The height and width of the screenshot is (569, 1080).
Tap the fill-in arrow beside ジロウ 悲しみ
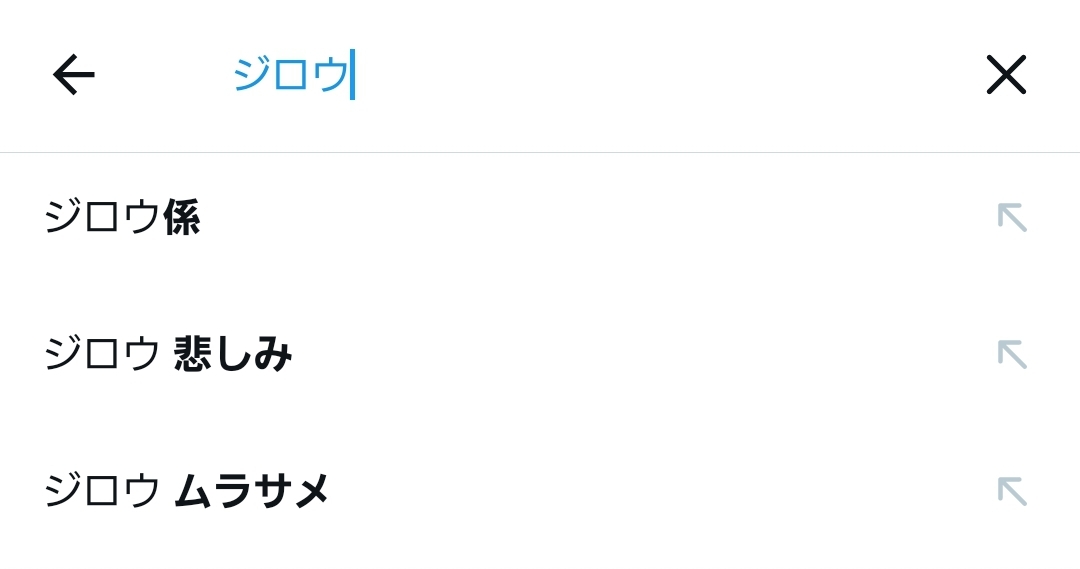1012,354
